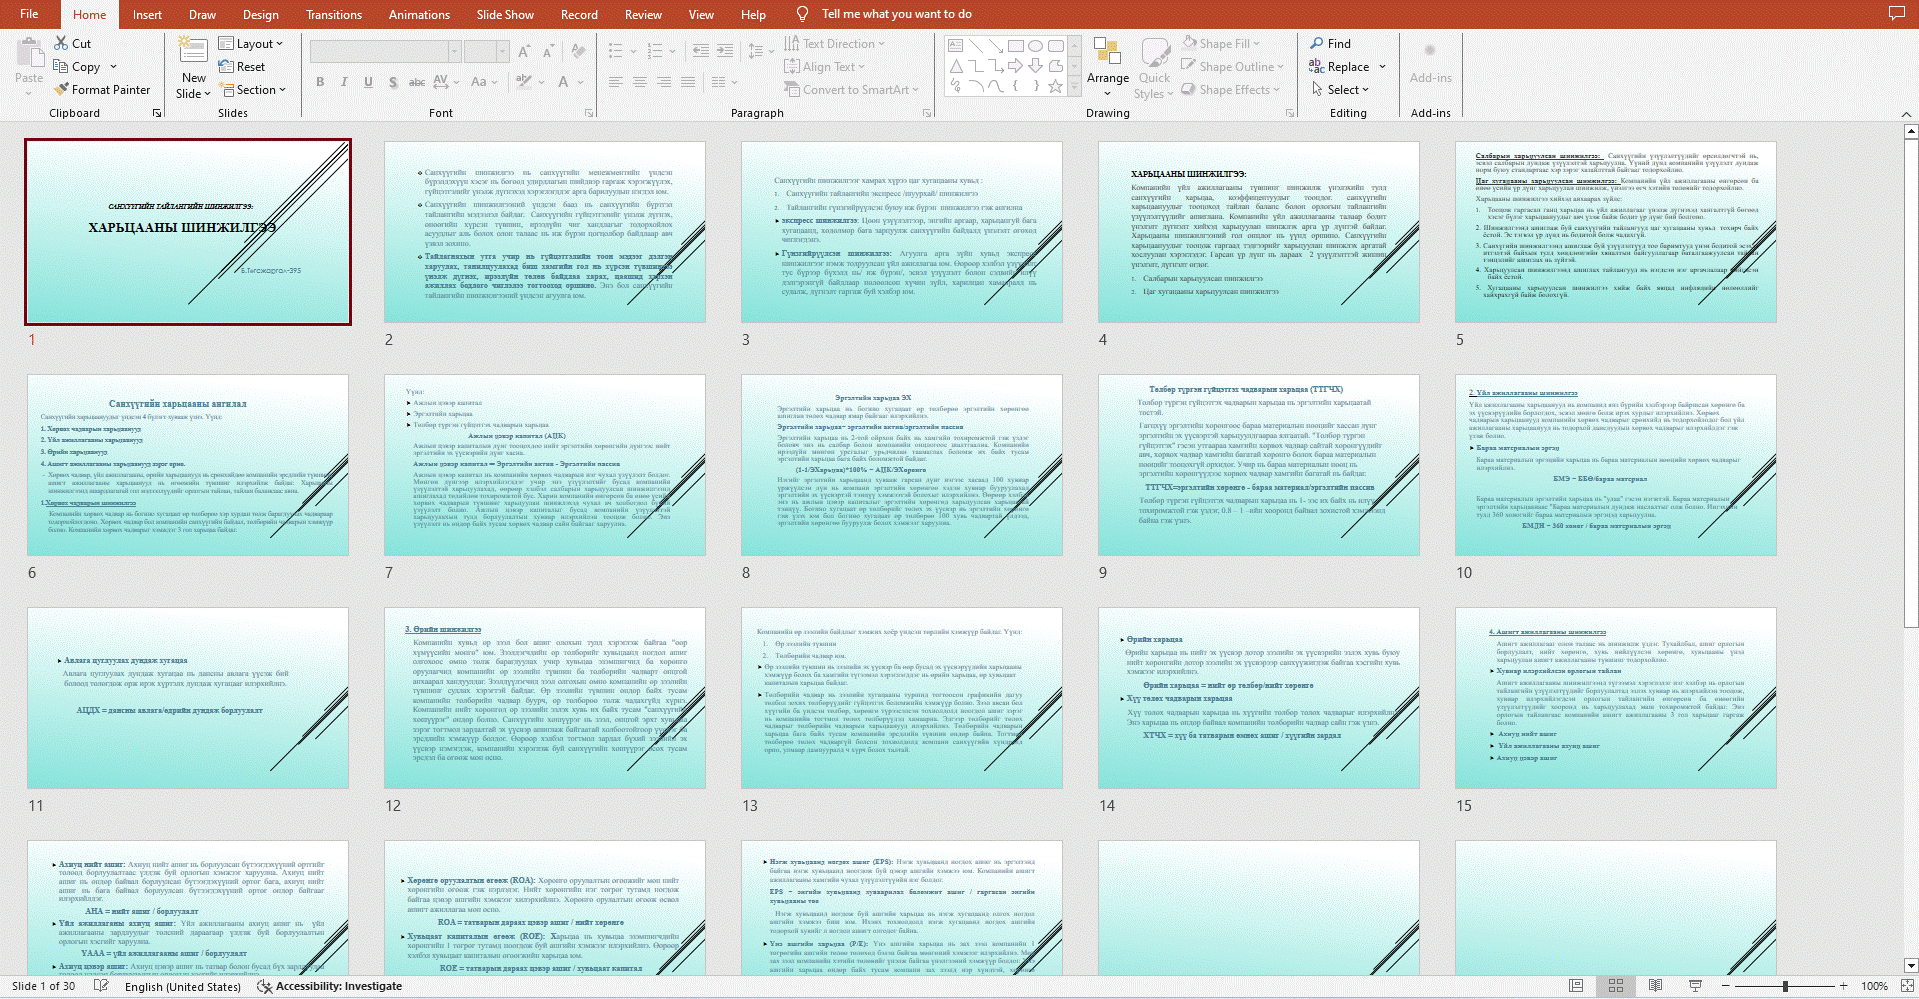Choose the right arrow shape
1919x999 pixels.
pos(1015,66)
